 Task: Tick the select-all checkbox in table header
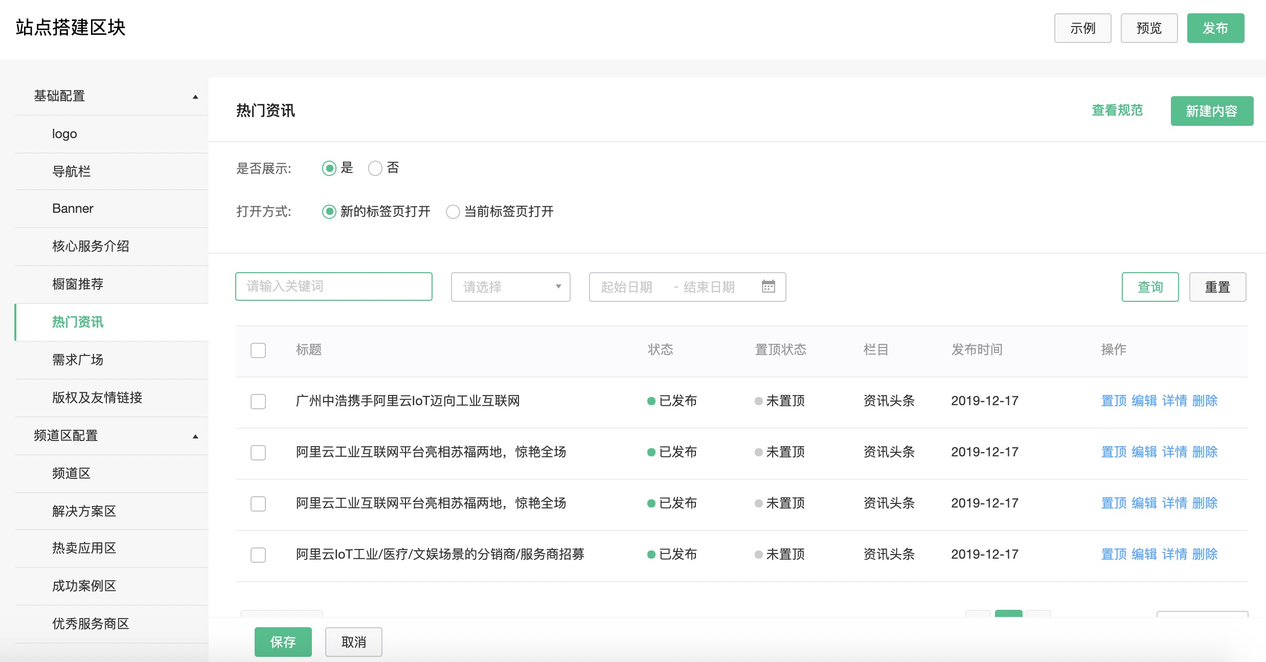pyautogui.click(x=258, y=350)
